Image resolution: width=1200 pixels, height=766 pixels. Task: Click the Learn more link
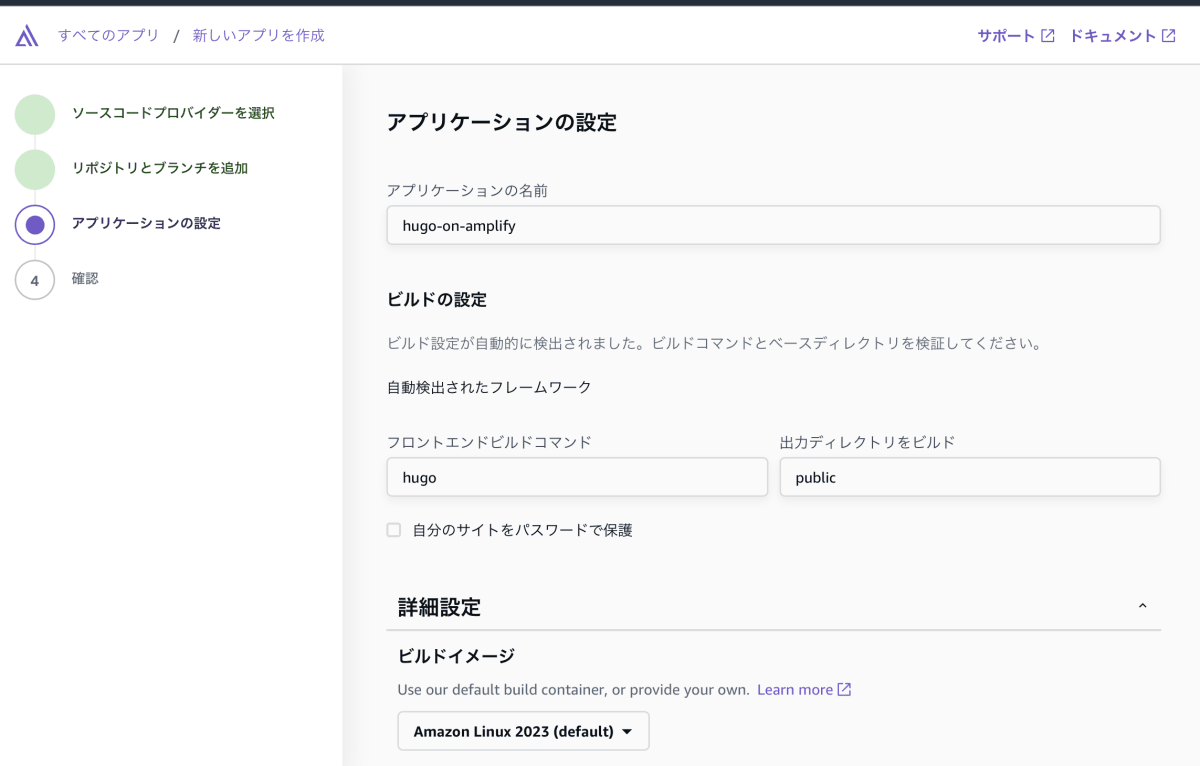[x=795, y=689]
